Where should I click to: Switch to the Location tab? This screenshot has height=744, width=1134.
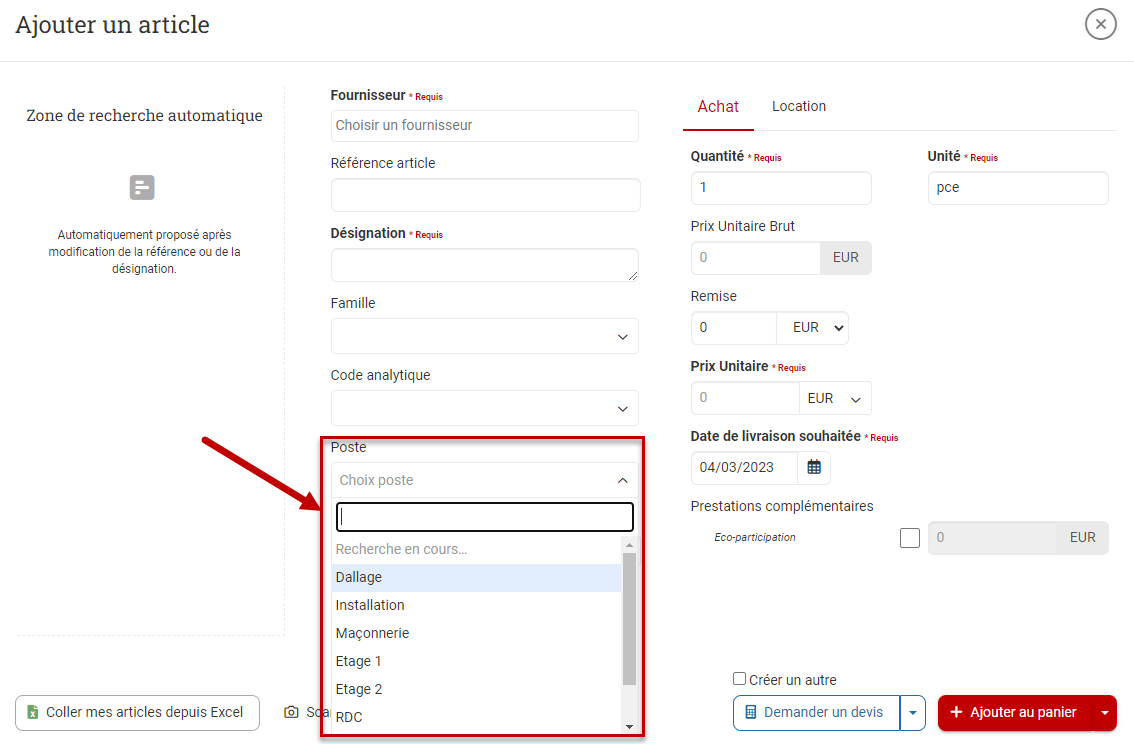(x=798, y=106)
